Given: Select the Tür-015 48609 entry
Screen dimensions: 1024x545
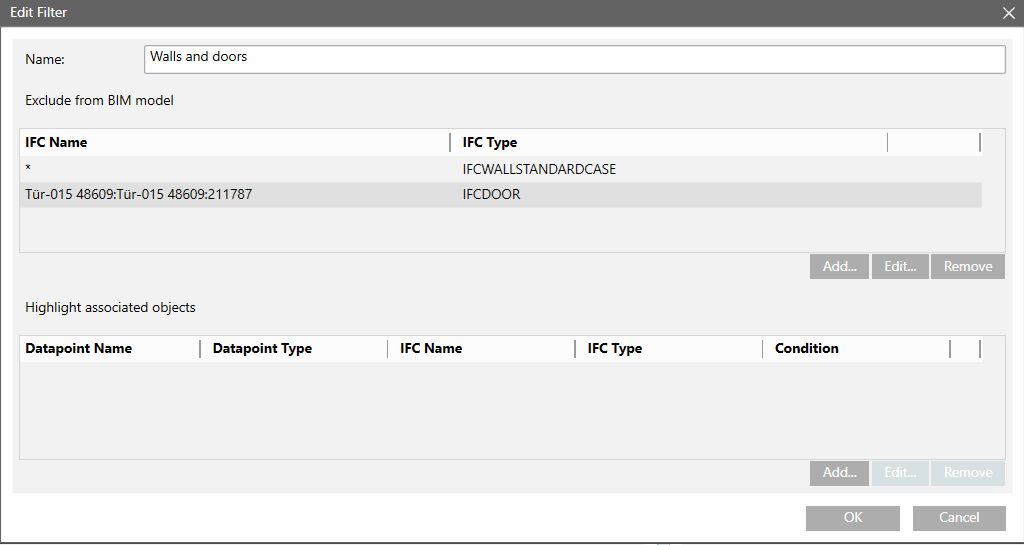Looking at the screenshot, I should point(138,195).
